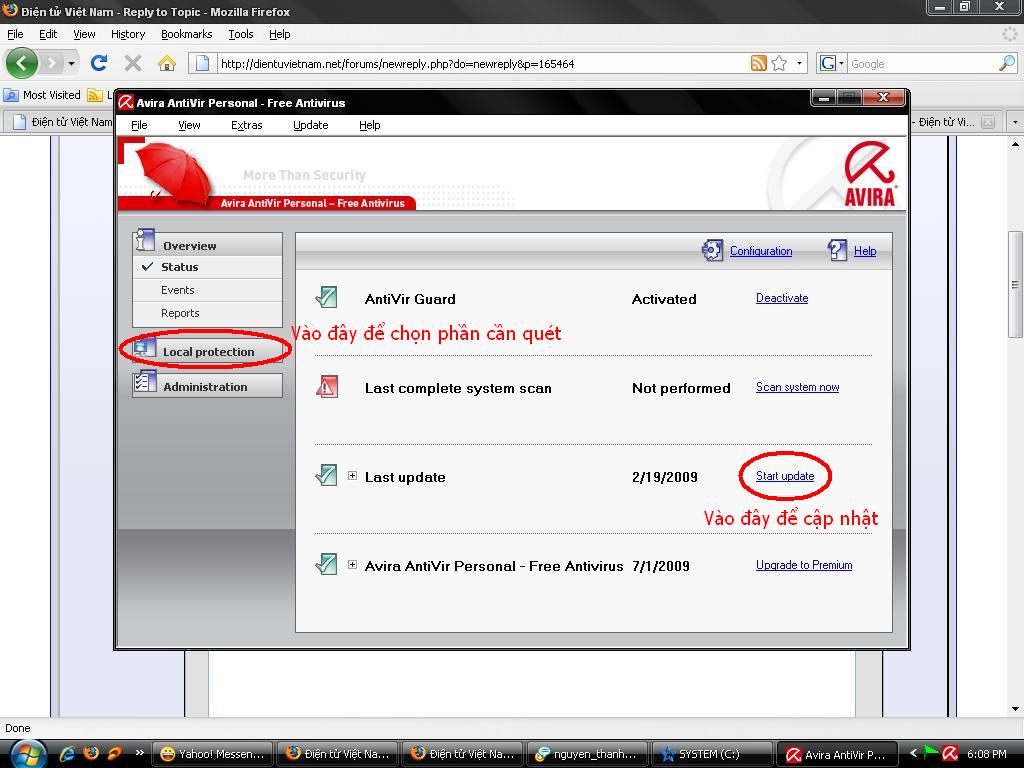Open the Firefox tab list dropdown

(x=1015, y=122)
